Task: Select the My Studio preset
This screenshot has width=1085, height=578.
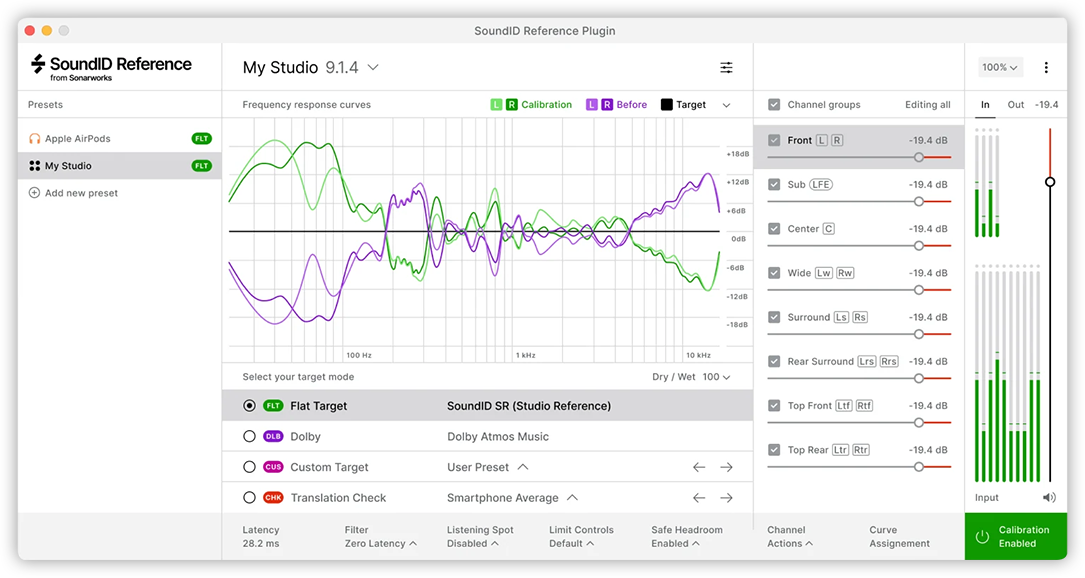Action: [x=68, y=166]
